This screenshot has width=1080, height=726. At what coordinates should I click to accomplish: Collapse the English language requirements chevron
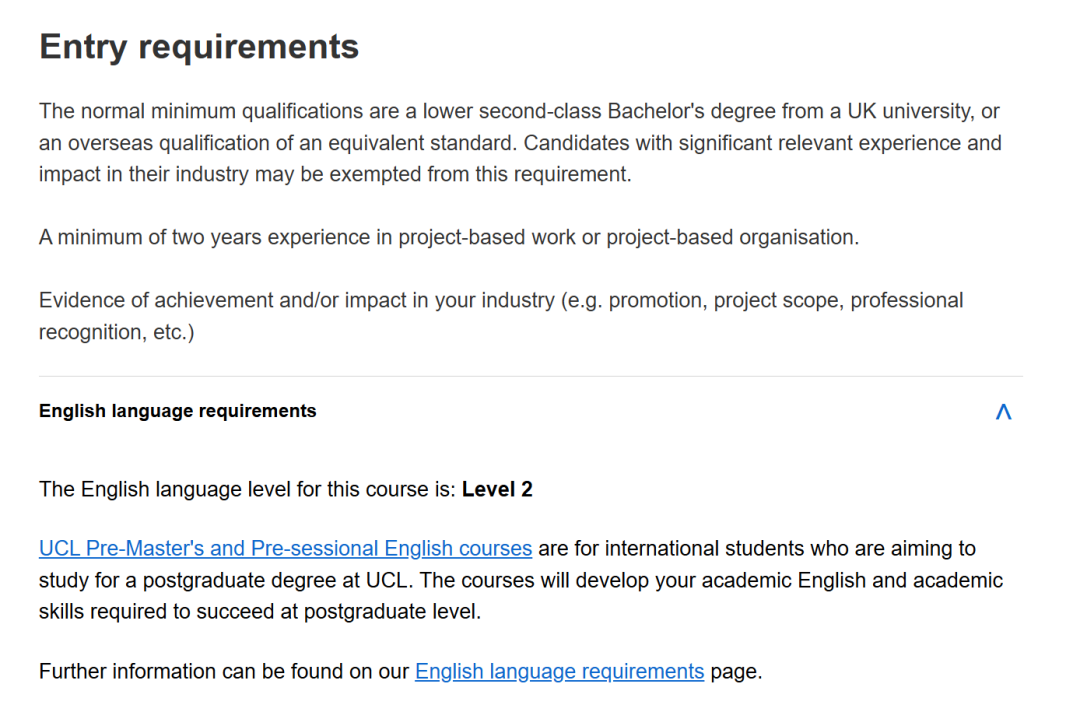point(1003,412)
